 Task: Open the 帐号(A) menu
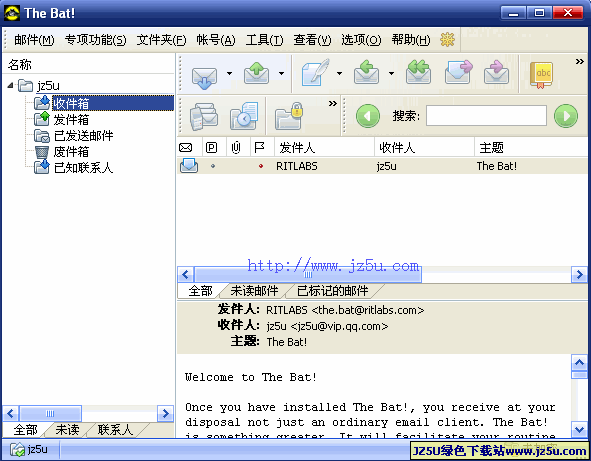[x=216, y=40]
